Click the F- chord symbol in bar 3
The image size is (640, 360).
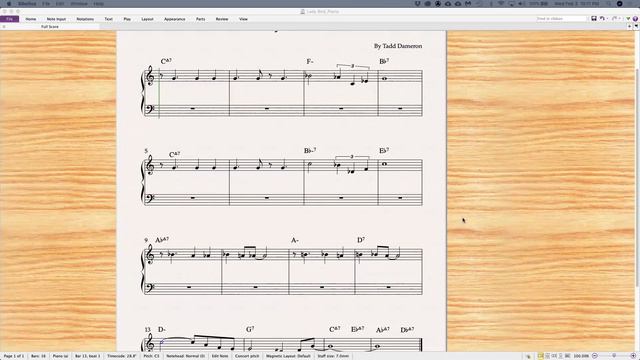[310, 61]
